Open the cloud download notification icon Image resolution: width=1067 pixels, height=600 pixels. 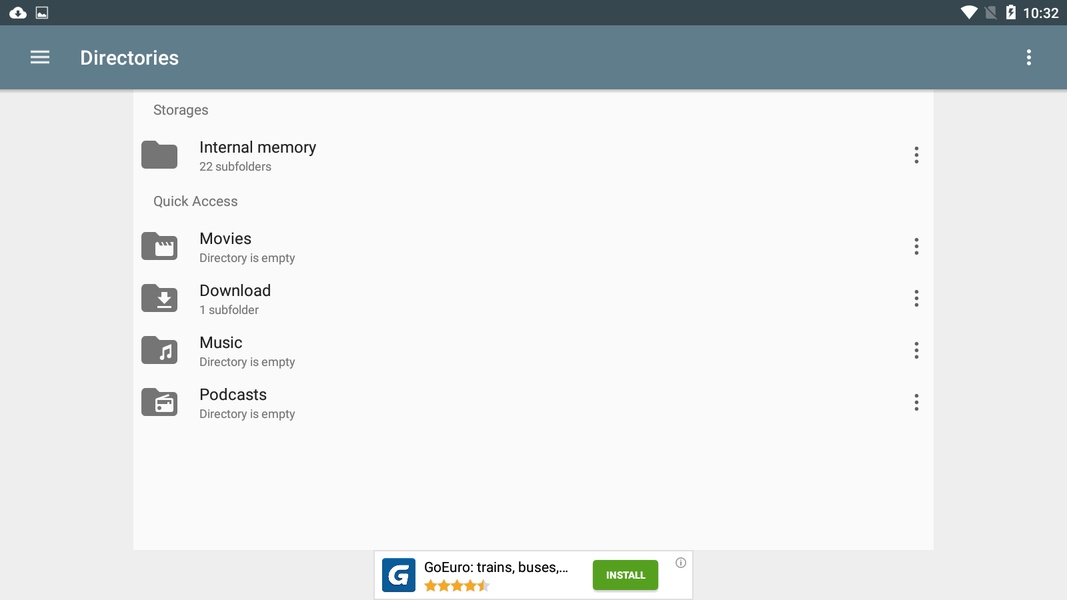tap(18, 12)
